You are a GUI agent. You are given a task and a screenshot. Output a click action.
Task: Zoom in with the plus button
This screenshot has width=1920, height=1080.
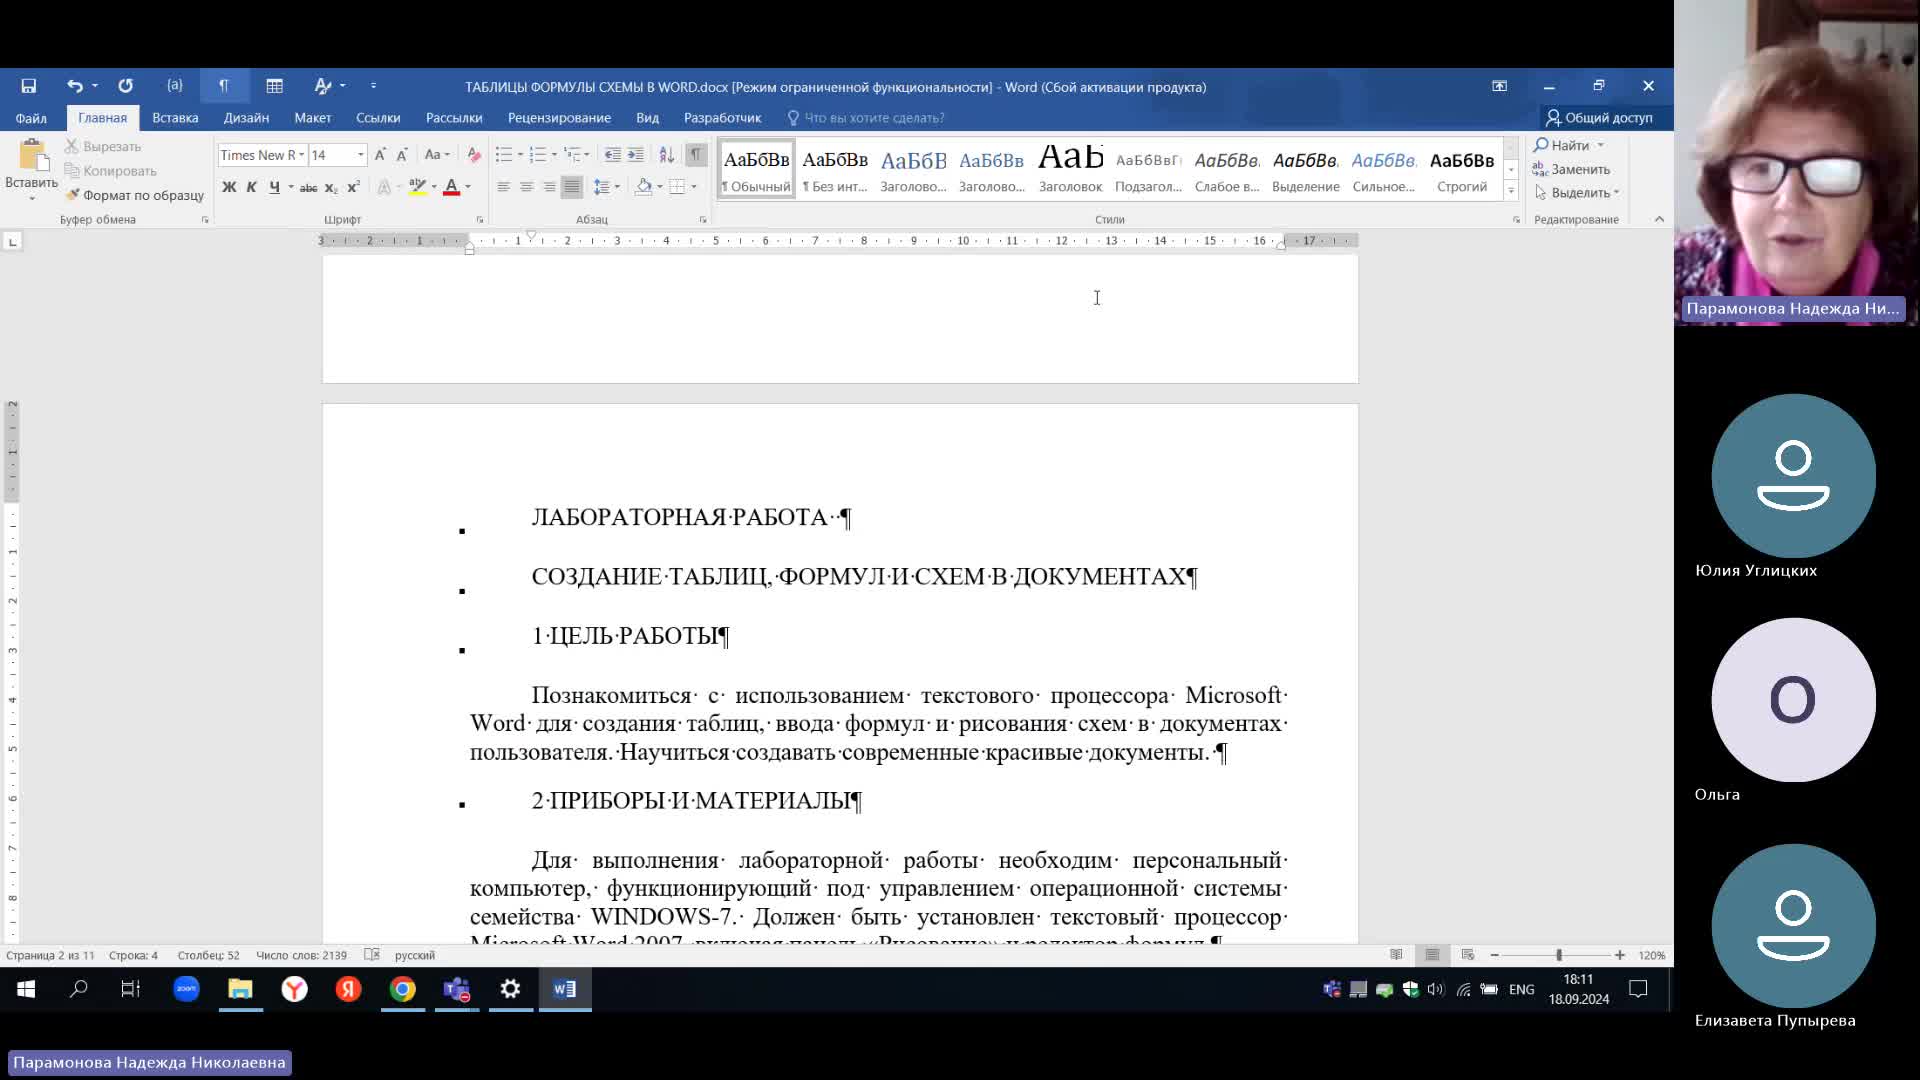tap(1620, 955)
